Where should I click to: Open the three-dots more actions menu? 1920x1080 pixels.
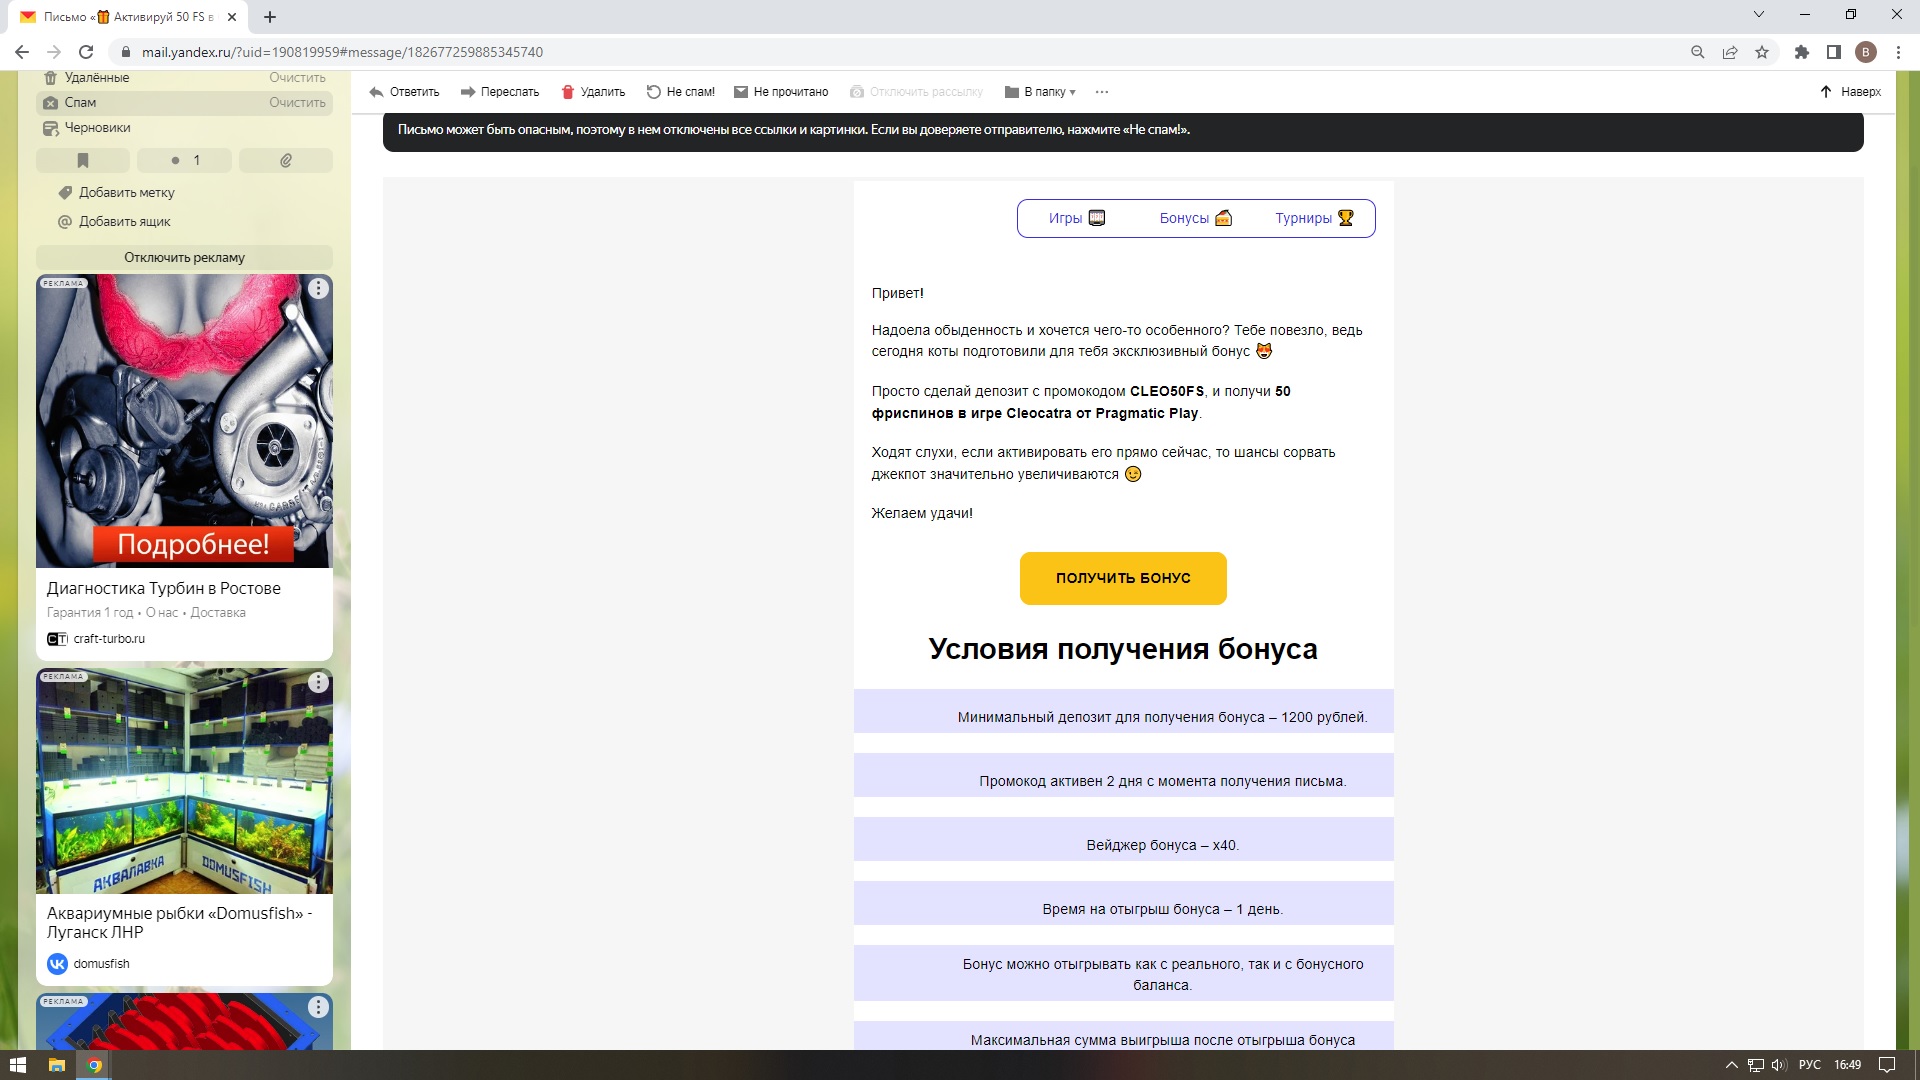click(x=1102, y=92)
